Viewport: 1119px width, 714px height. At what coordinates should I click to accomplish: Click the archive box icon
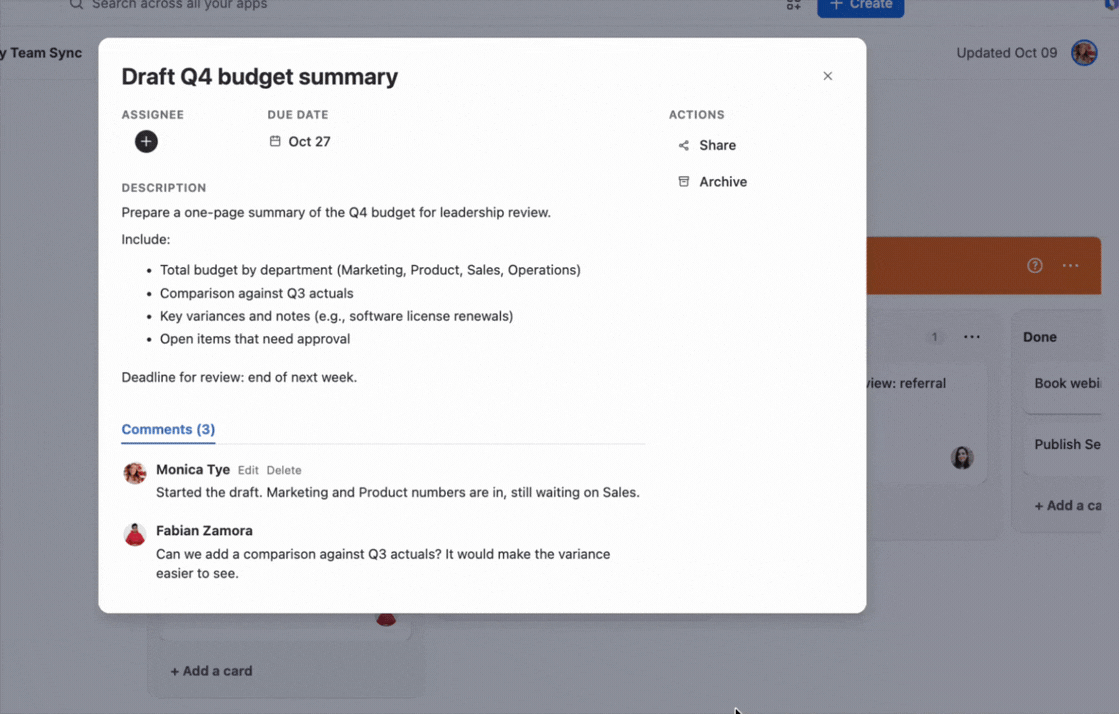point(684,181)
